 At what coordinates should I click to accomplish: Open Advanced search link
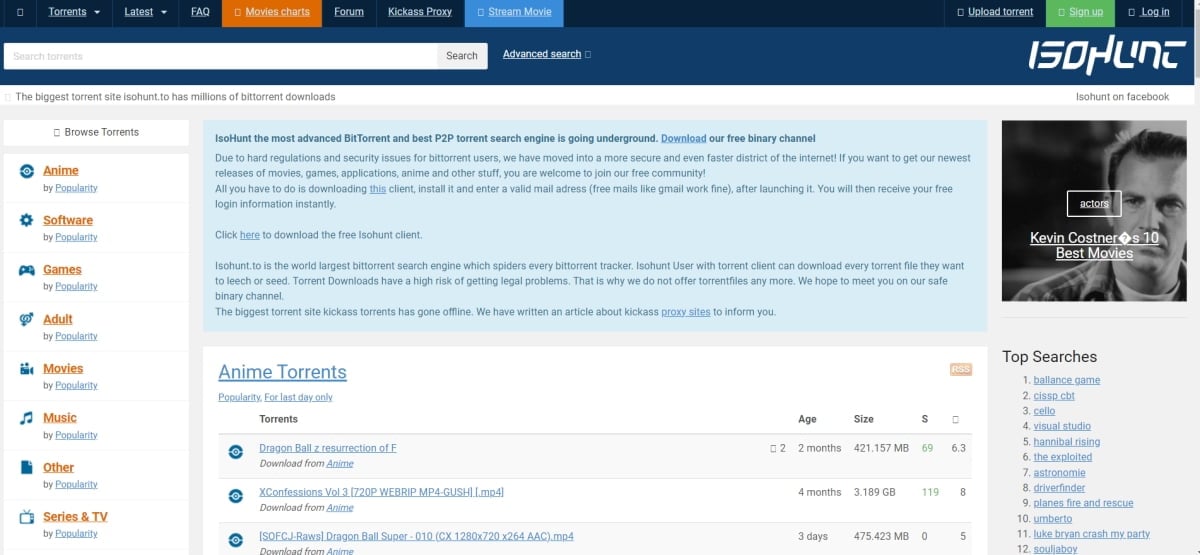tap(542, 54)
